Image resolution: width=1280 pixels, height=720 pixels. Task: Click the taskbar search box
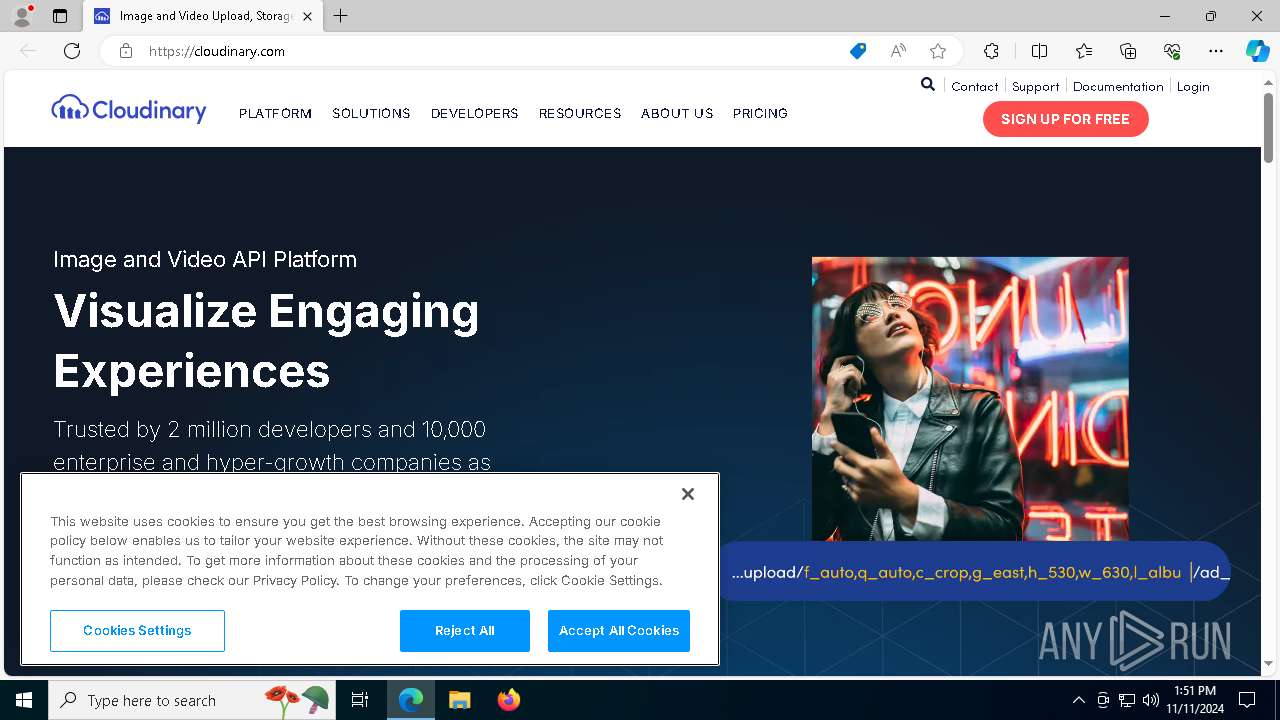click(x=192, y=700)
